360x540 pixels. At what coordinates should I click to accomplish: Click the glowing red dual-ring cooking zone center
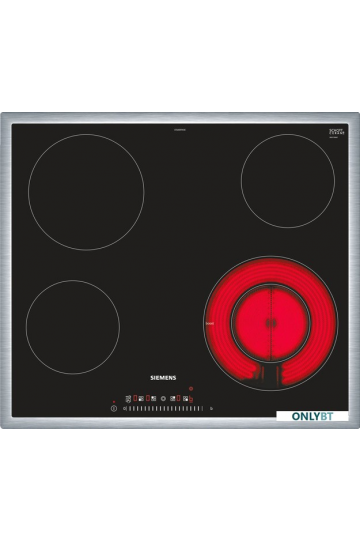(271, 323)
